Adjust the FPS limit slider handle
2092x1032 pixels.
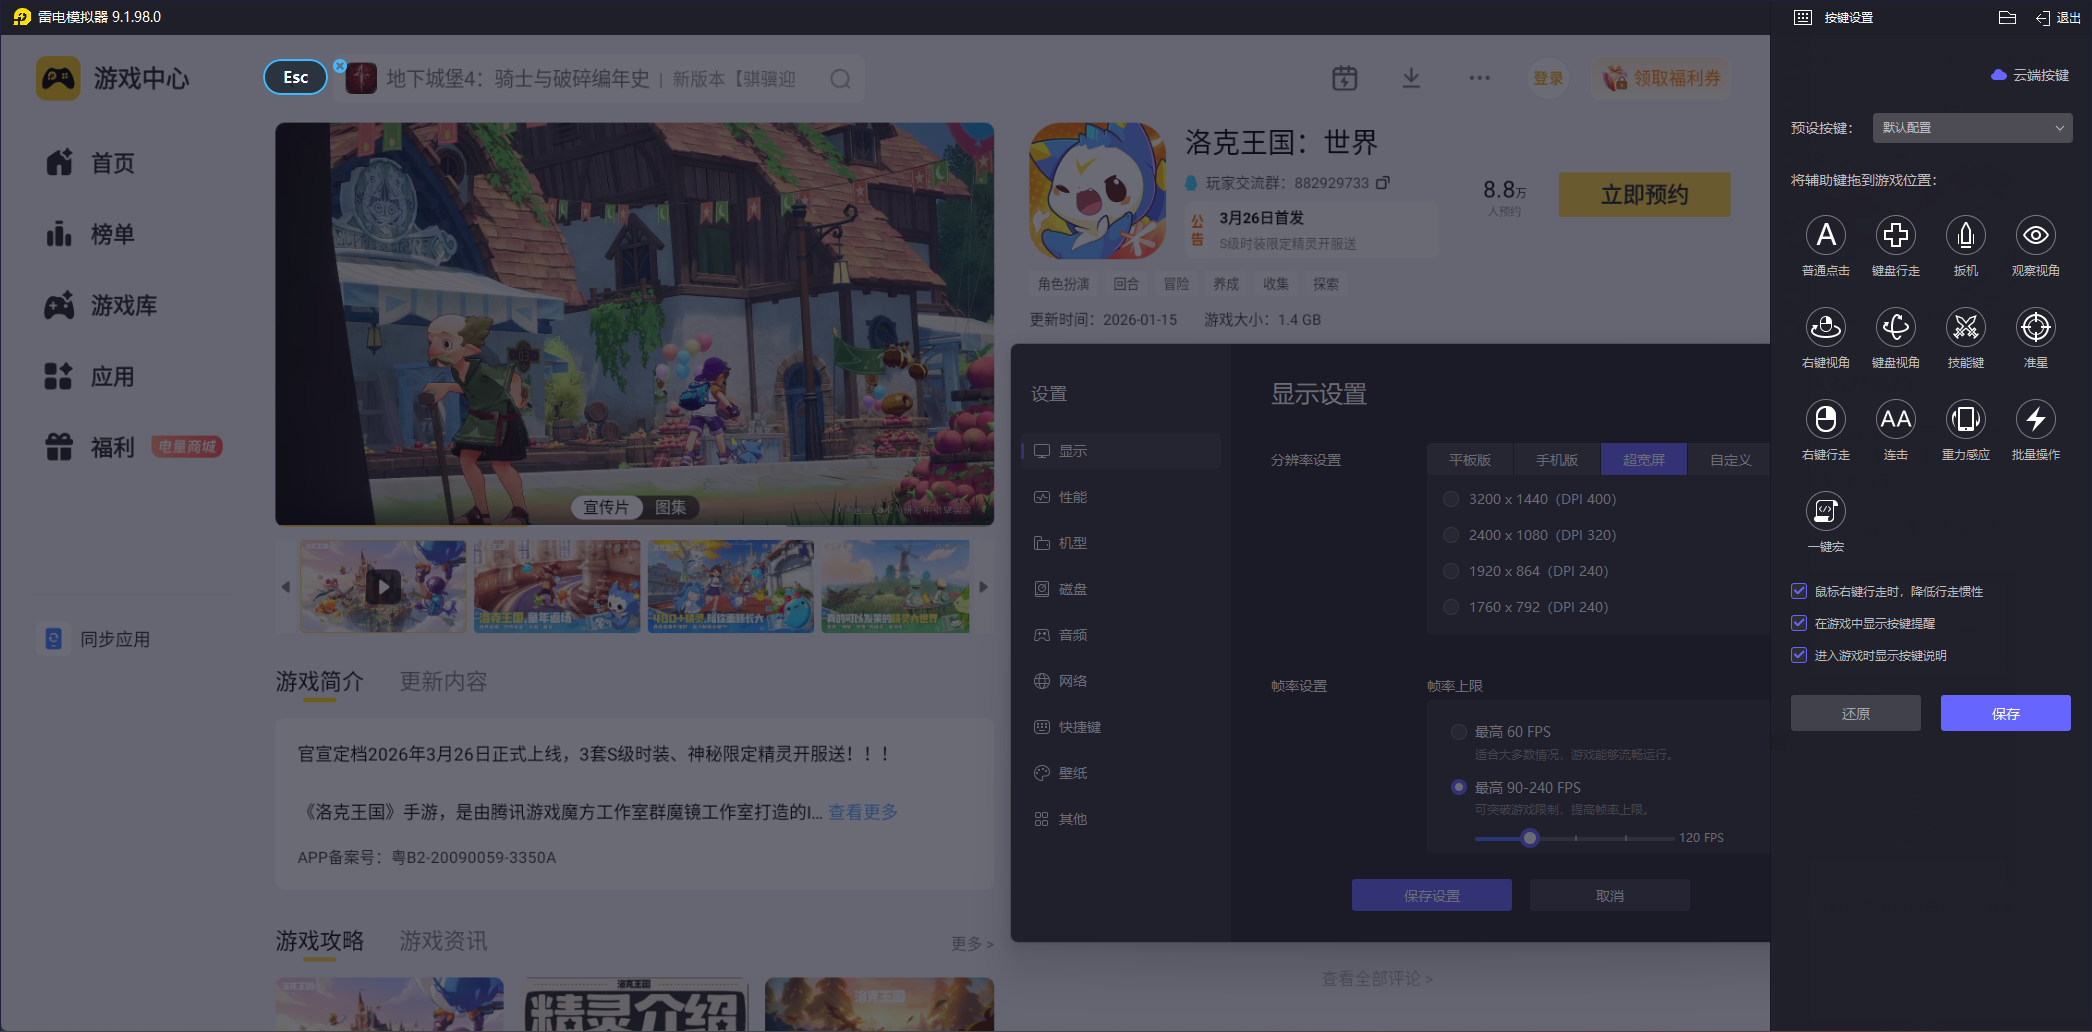[x=1529, y=838]
